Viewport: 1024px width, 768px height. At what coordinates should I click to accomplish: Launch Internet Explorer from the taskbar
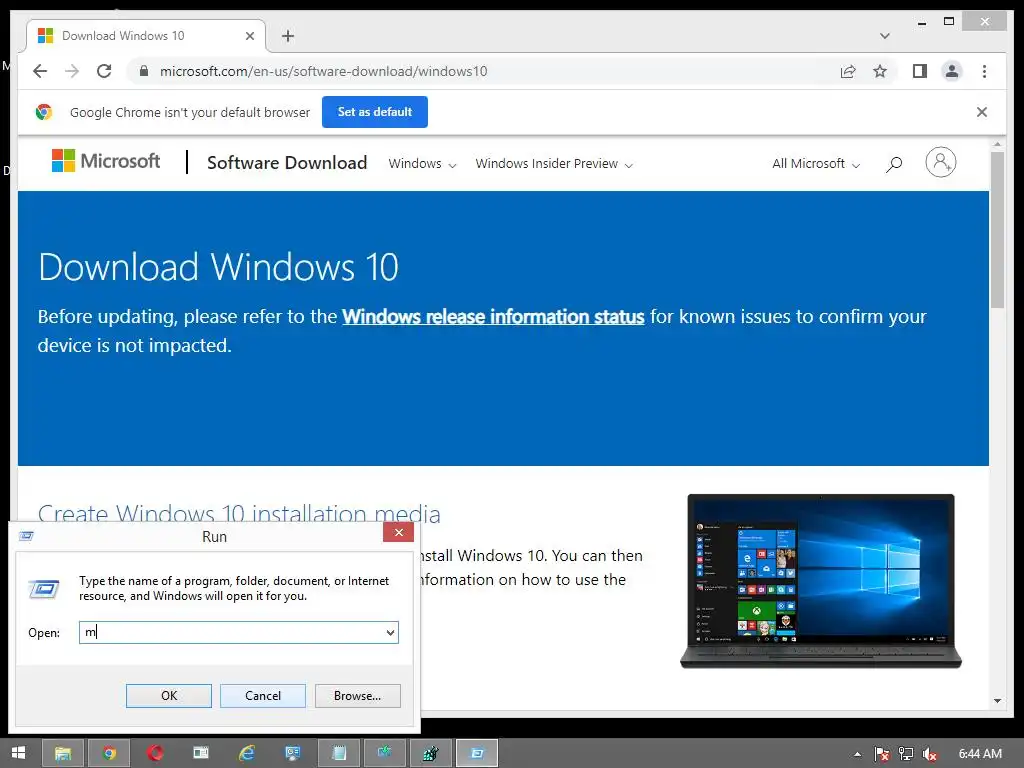coord(247,753)
